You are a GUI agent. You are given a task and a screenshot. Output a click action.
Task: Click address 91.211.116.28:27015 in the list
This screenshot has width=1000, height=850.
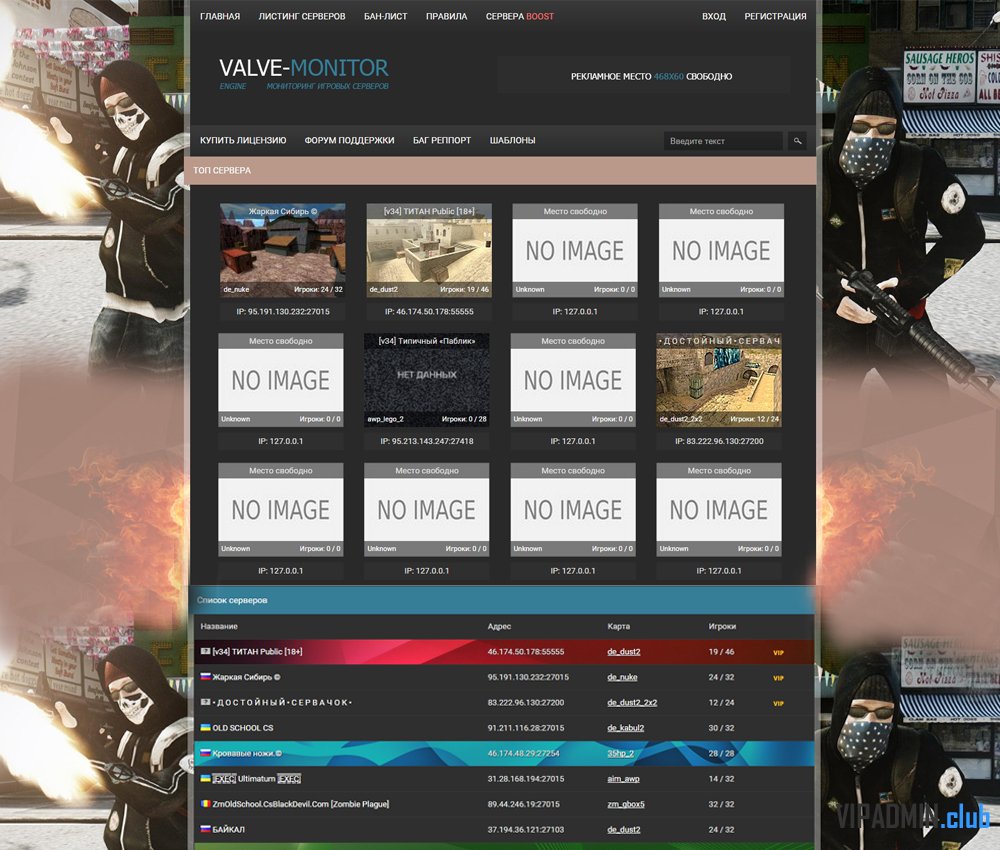[x=526, y=728]
